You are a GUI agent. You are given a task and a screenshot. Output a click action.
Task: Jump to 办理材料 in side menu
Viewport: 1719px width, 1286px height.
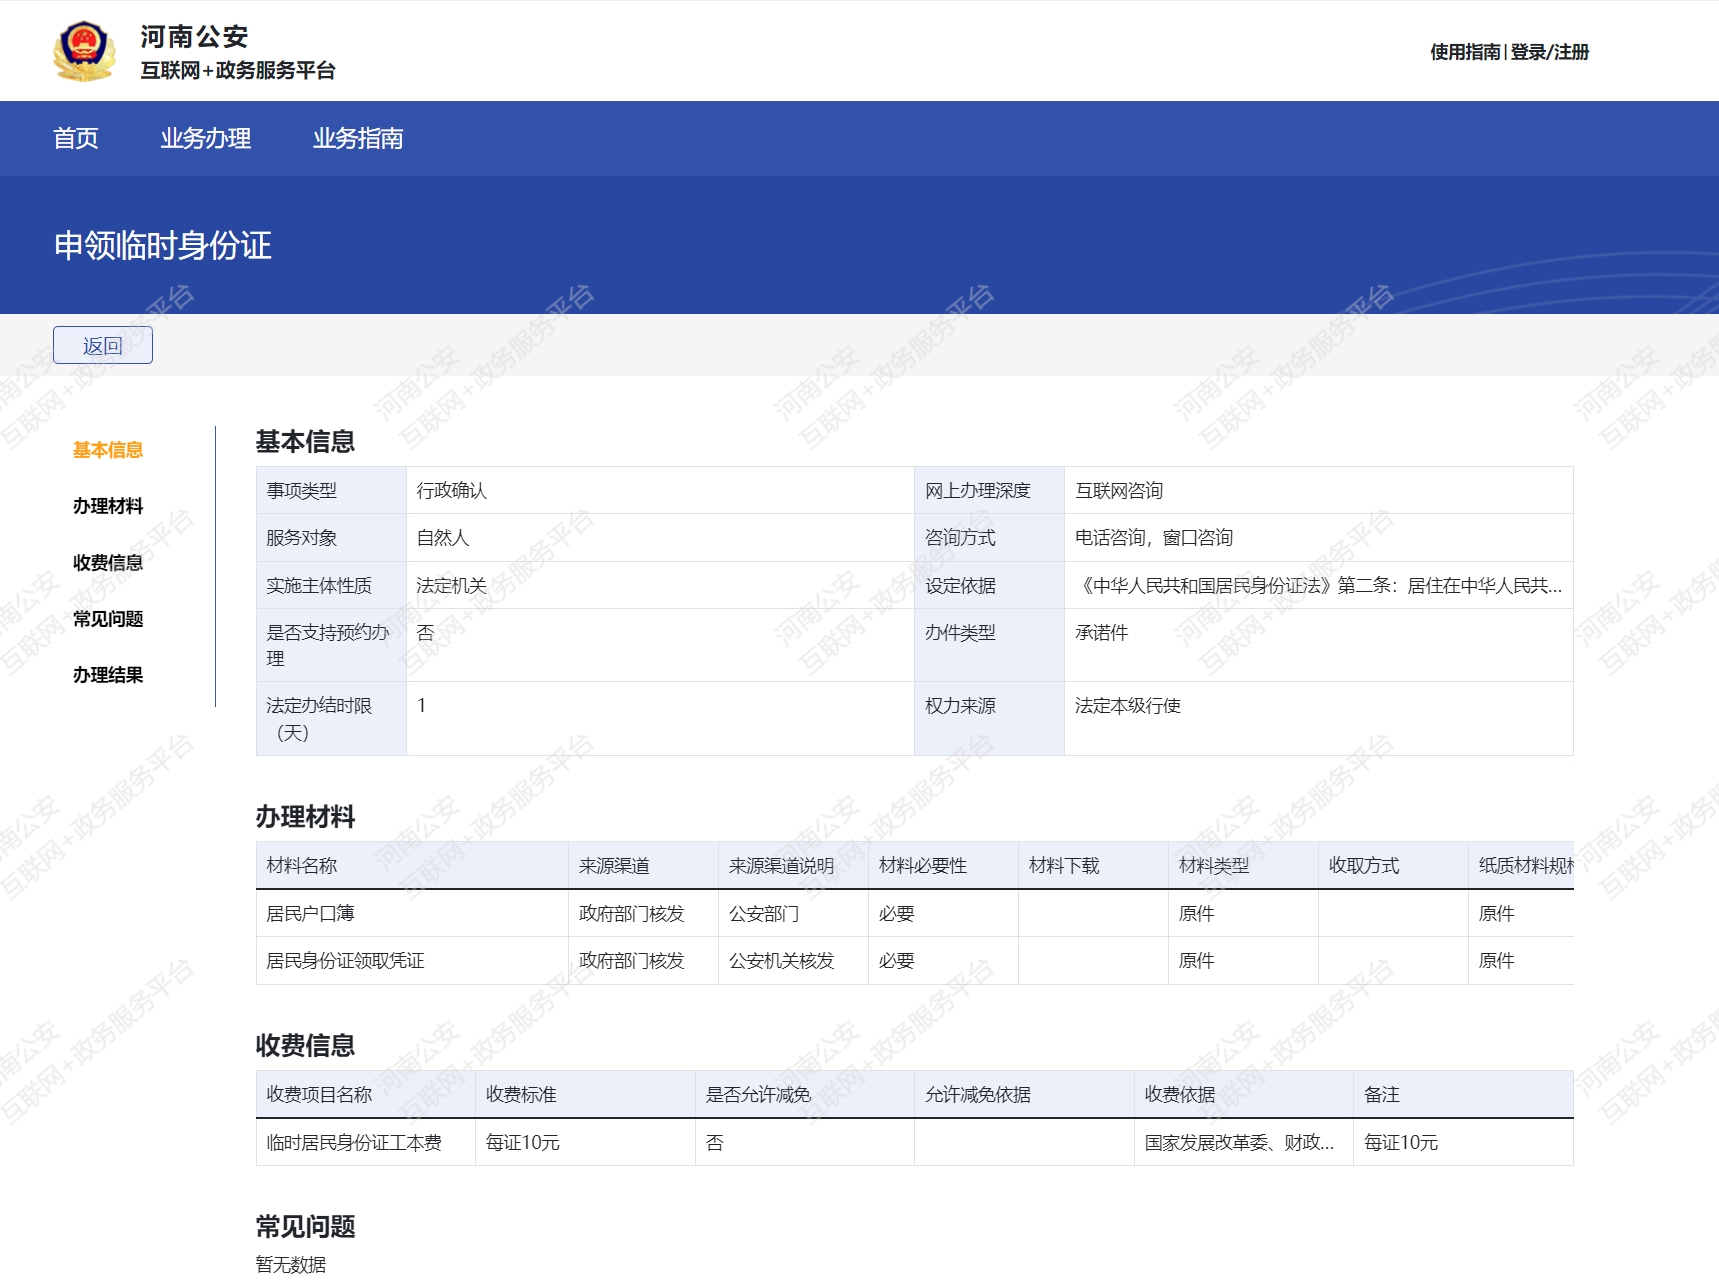click(x=108, y=506)
